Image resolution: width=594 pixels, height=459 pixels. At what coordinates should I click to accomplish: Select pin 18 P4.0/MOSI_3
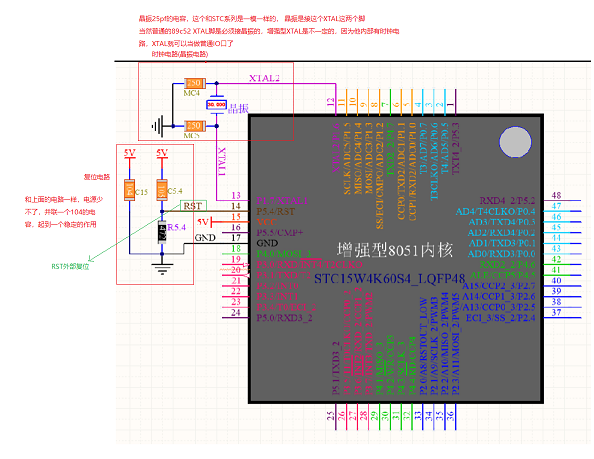coord(284,254)
